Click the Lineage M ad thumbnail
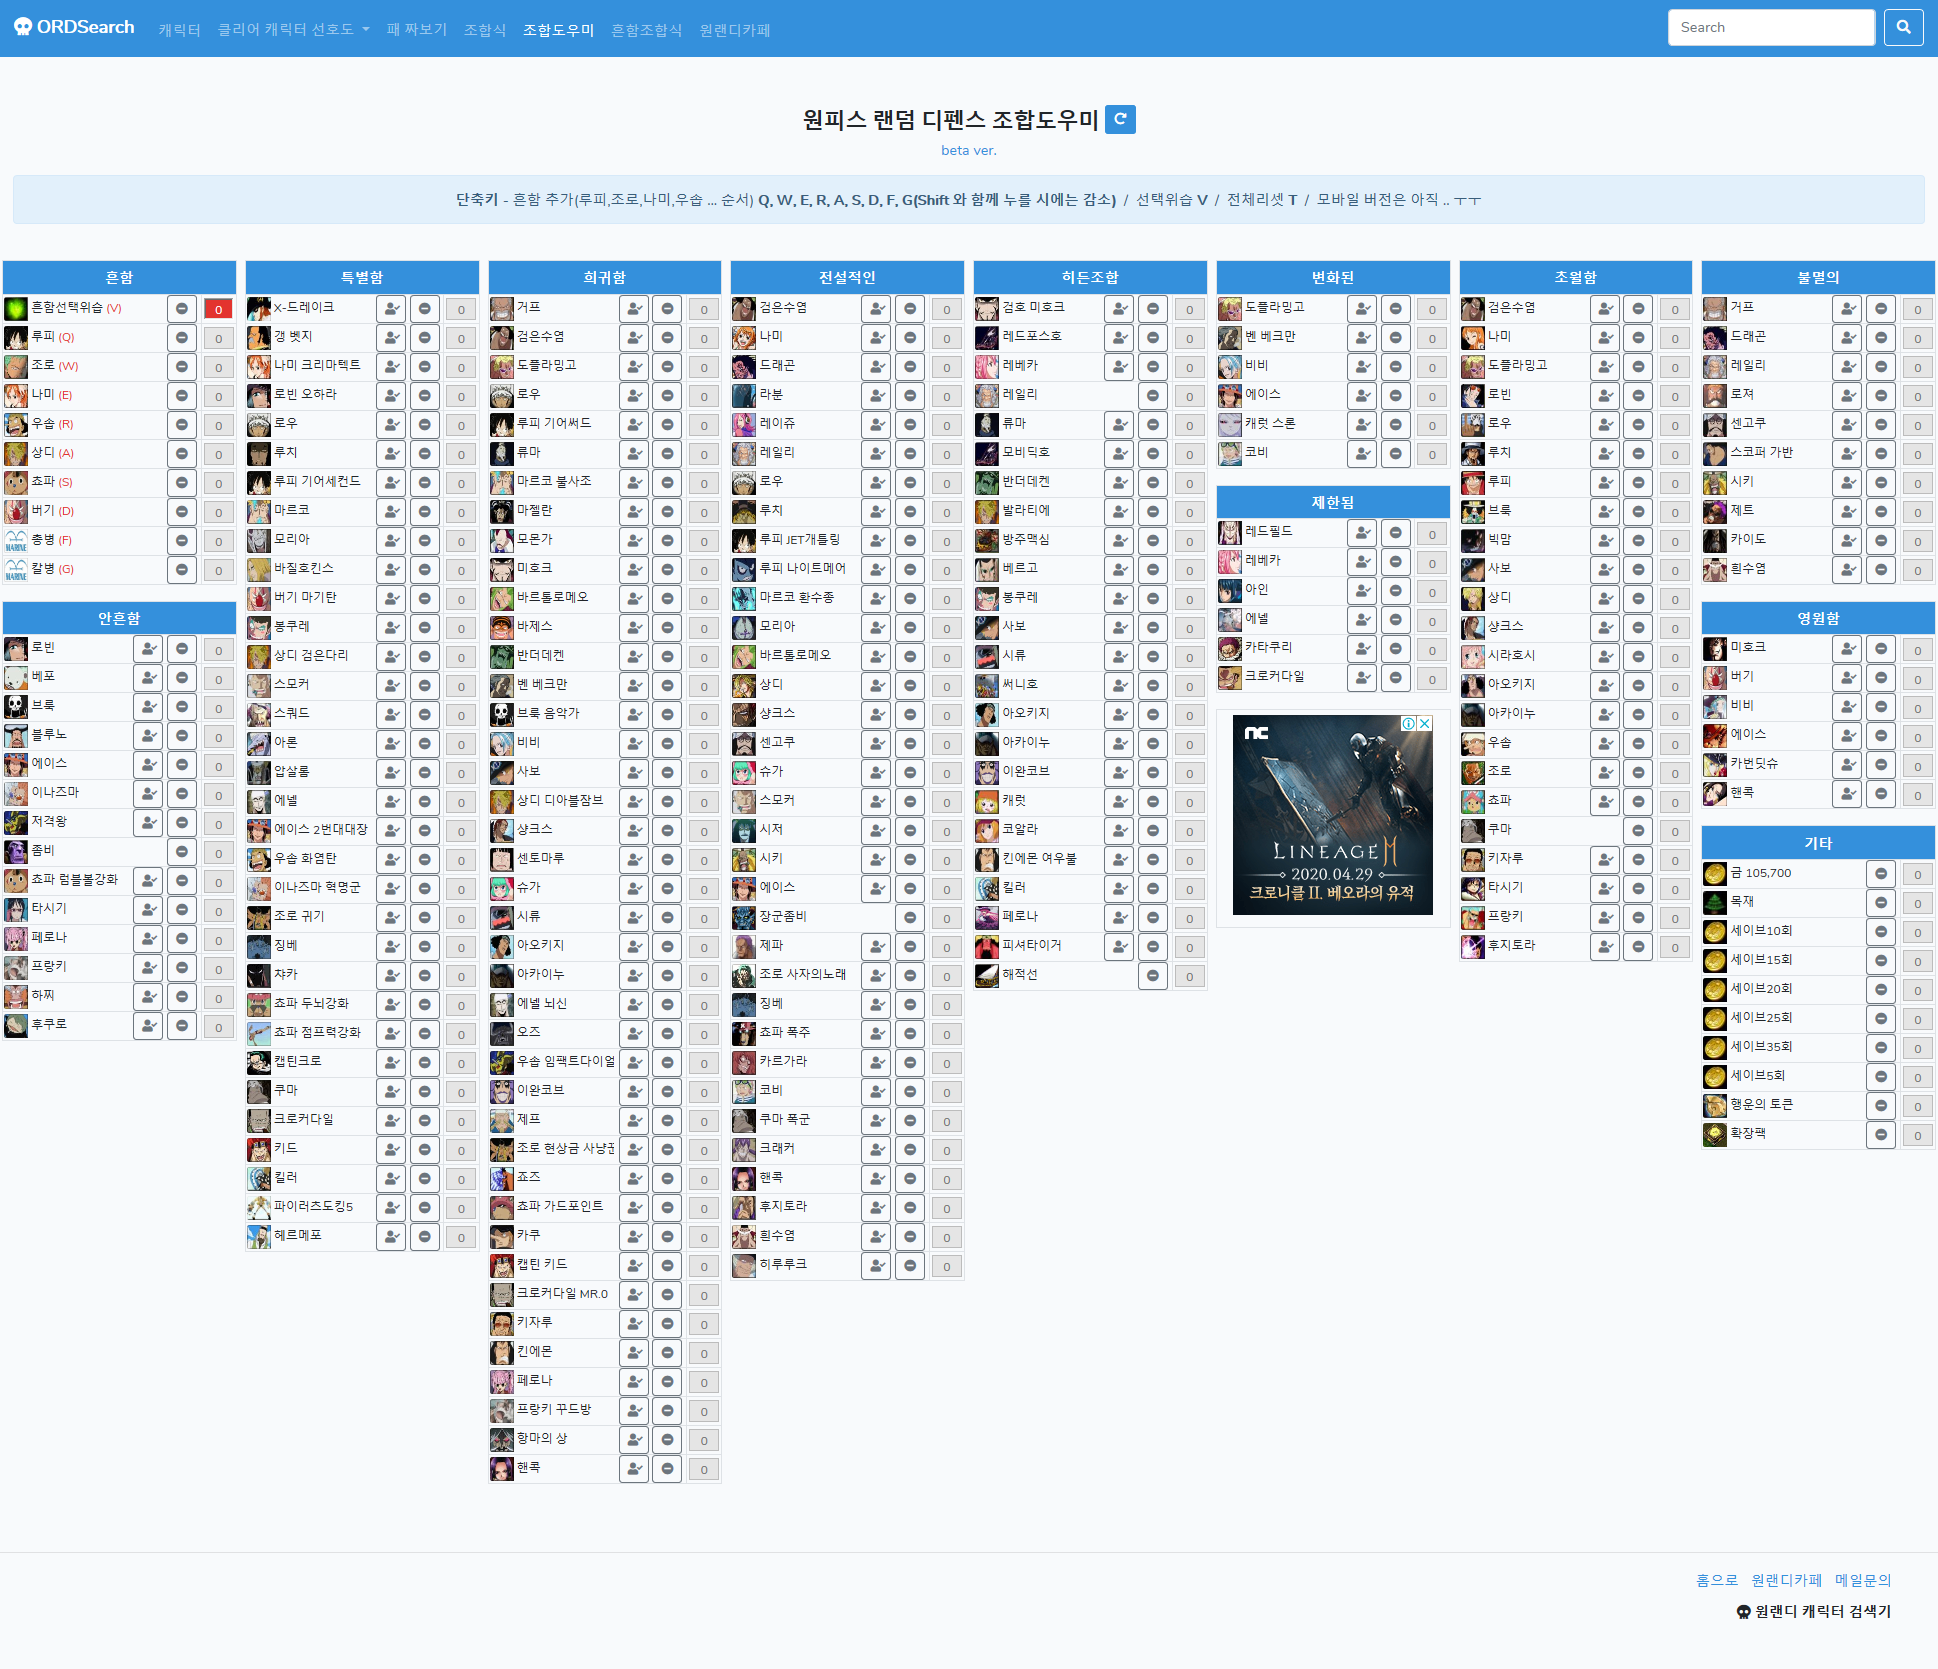Screen dimensions: 1938x1669 [x=1332, y=815]
